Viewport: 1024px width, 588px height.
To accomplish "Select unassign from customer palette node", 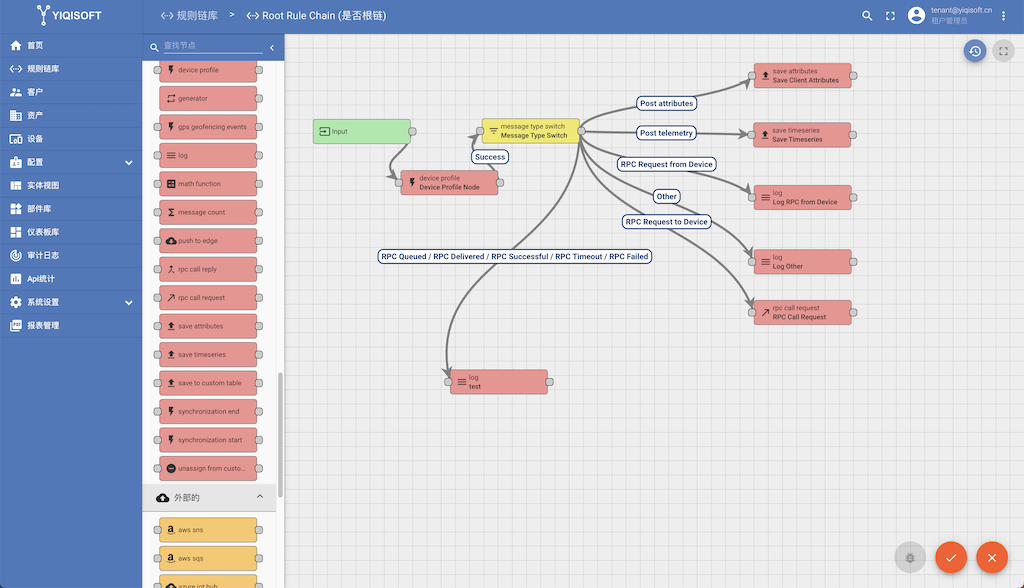I will tap(208, 468).
